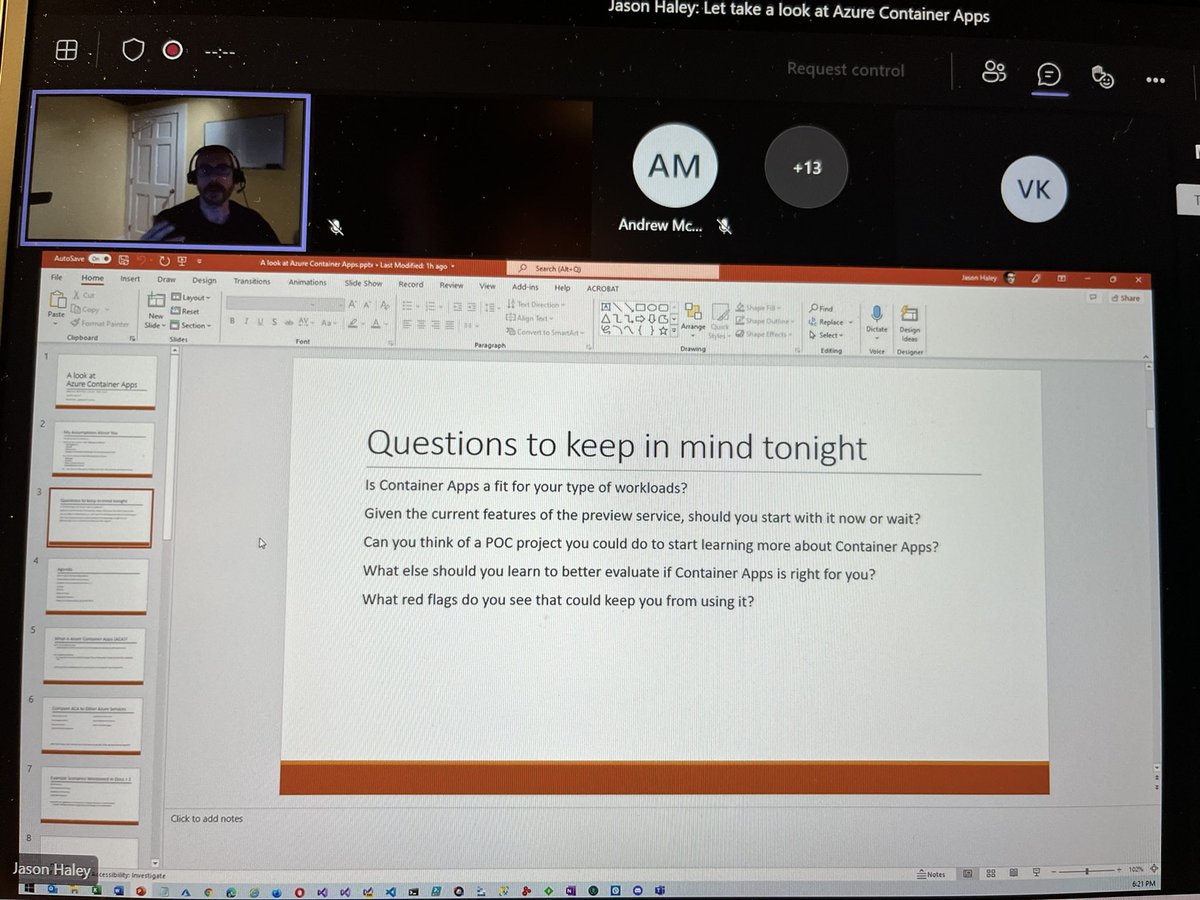The width and height of the screenshot is (1200, 900).
Task: Adjust the zoom slider in status bar
Action: click(x=1085, y=871)
